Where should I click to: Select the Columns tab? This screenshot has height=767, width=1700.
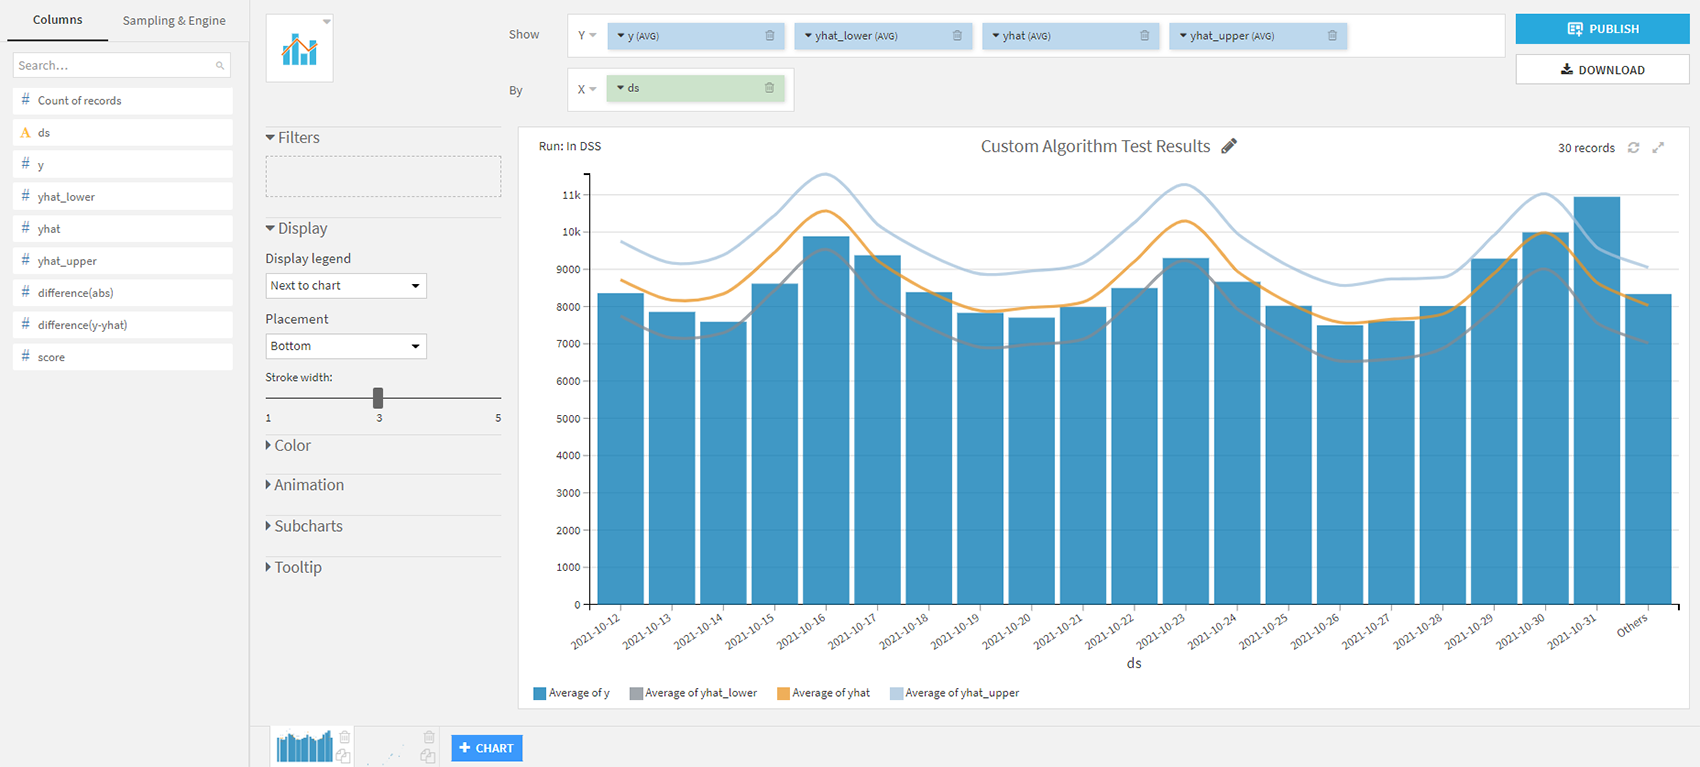[x=58, y=20]
